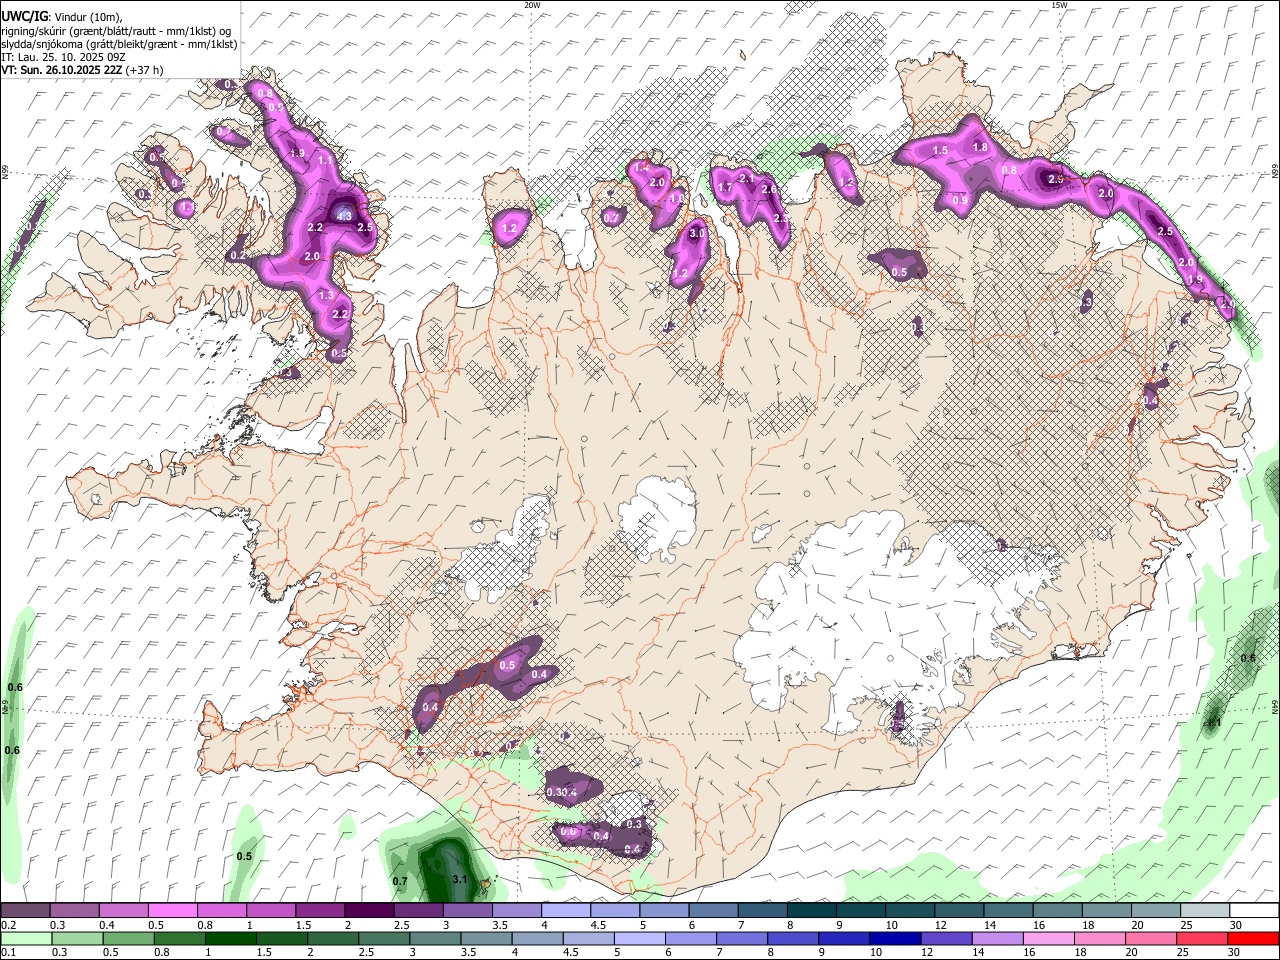Click the 2.9 snowfall value in the northeast
This screenshot has height=960, width=1280.
pos(1056,179)
